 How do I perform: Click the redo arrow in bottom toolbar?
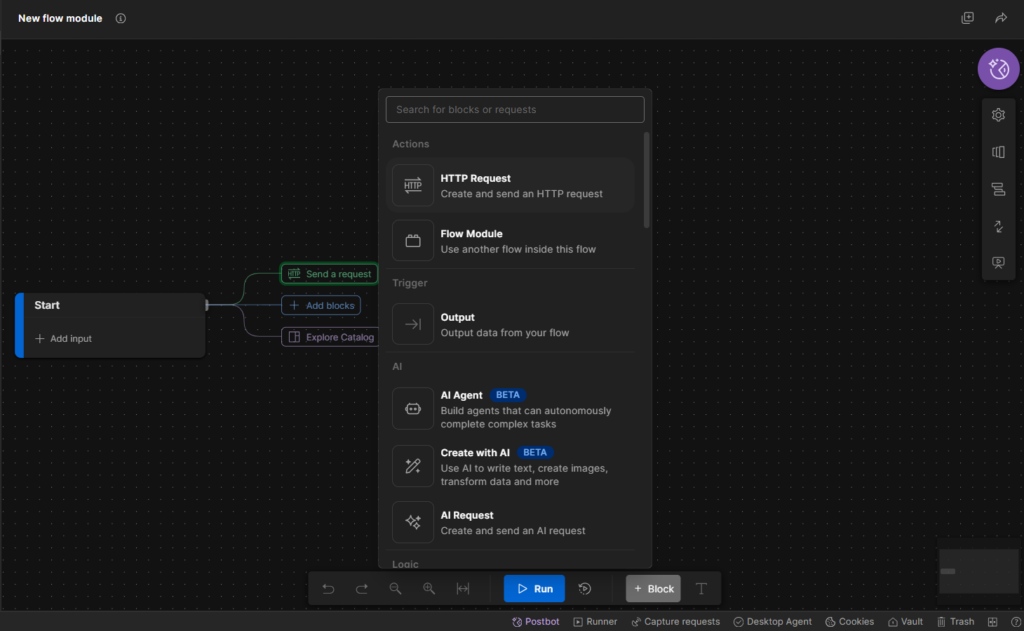click(362, 589)
